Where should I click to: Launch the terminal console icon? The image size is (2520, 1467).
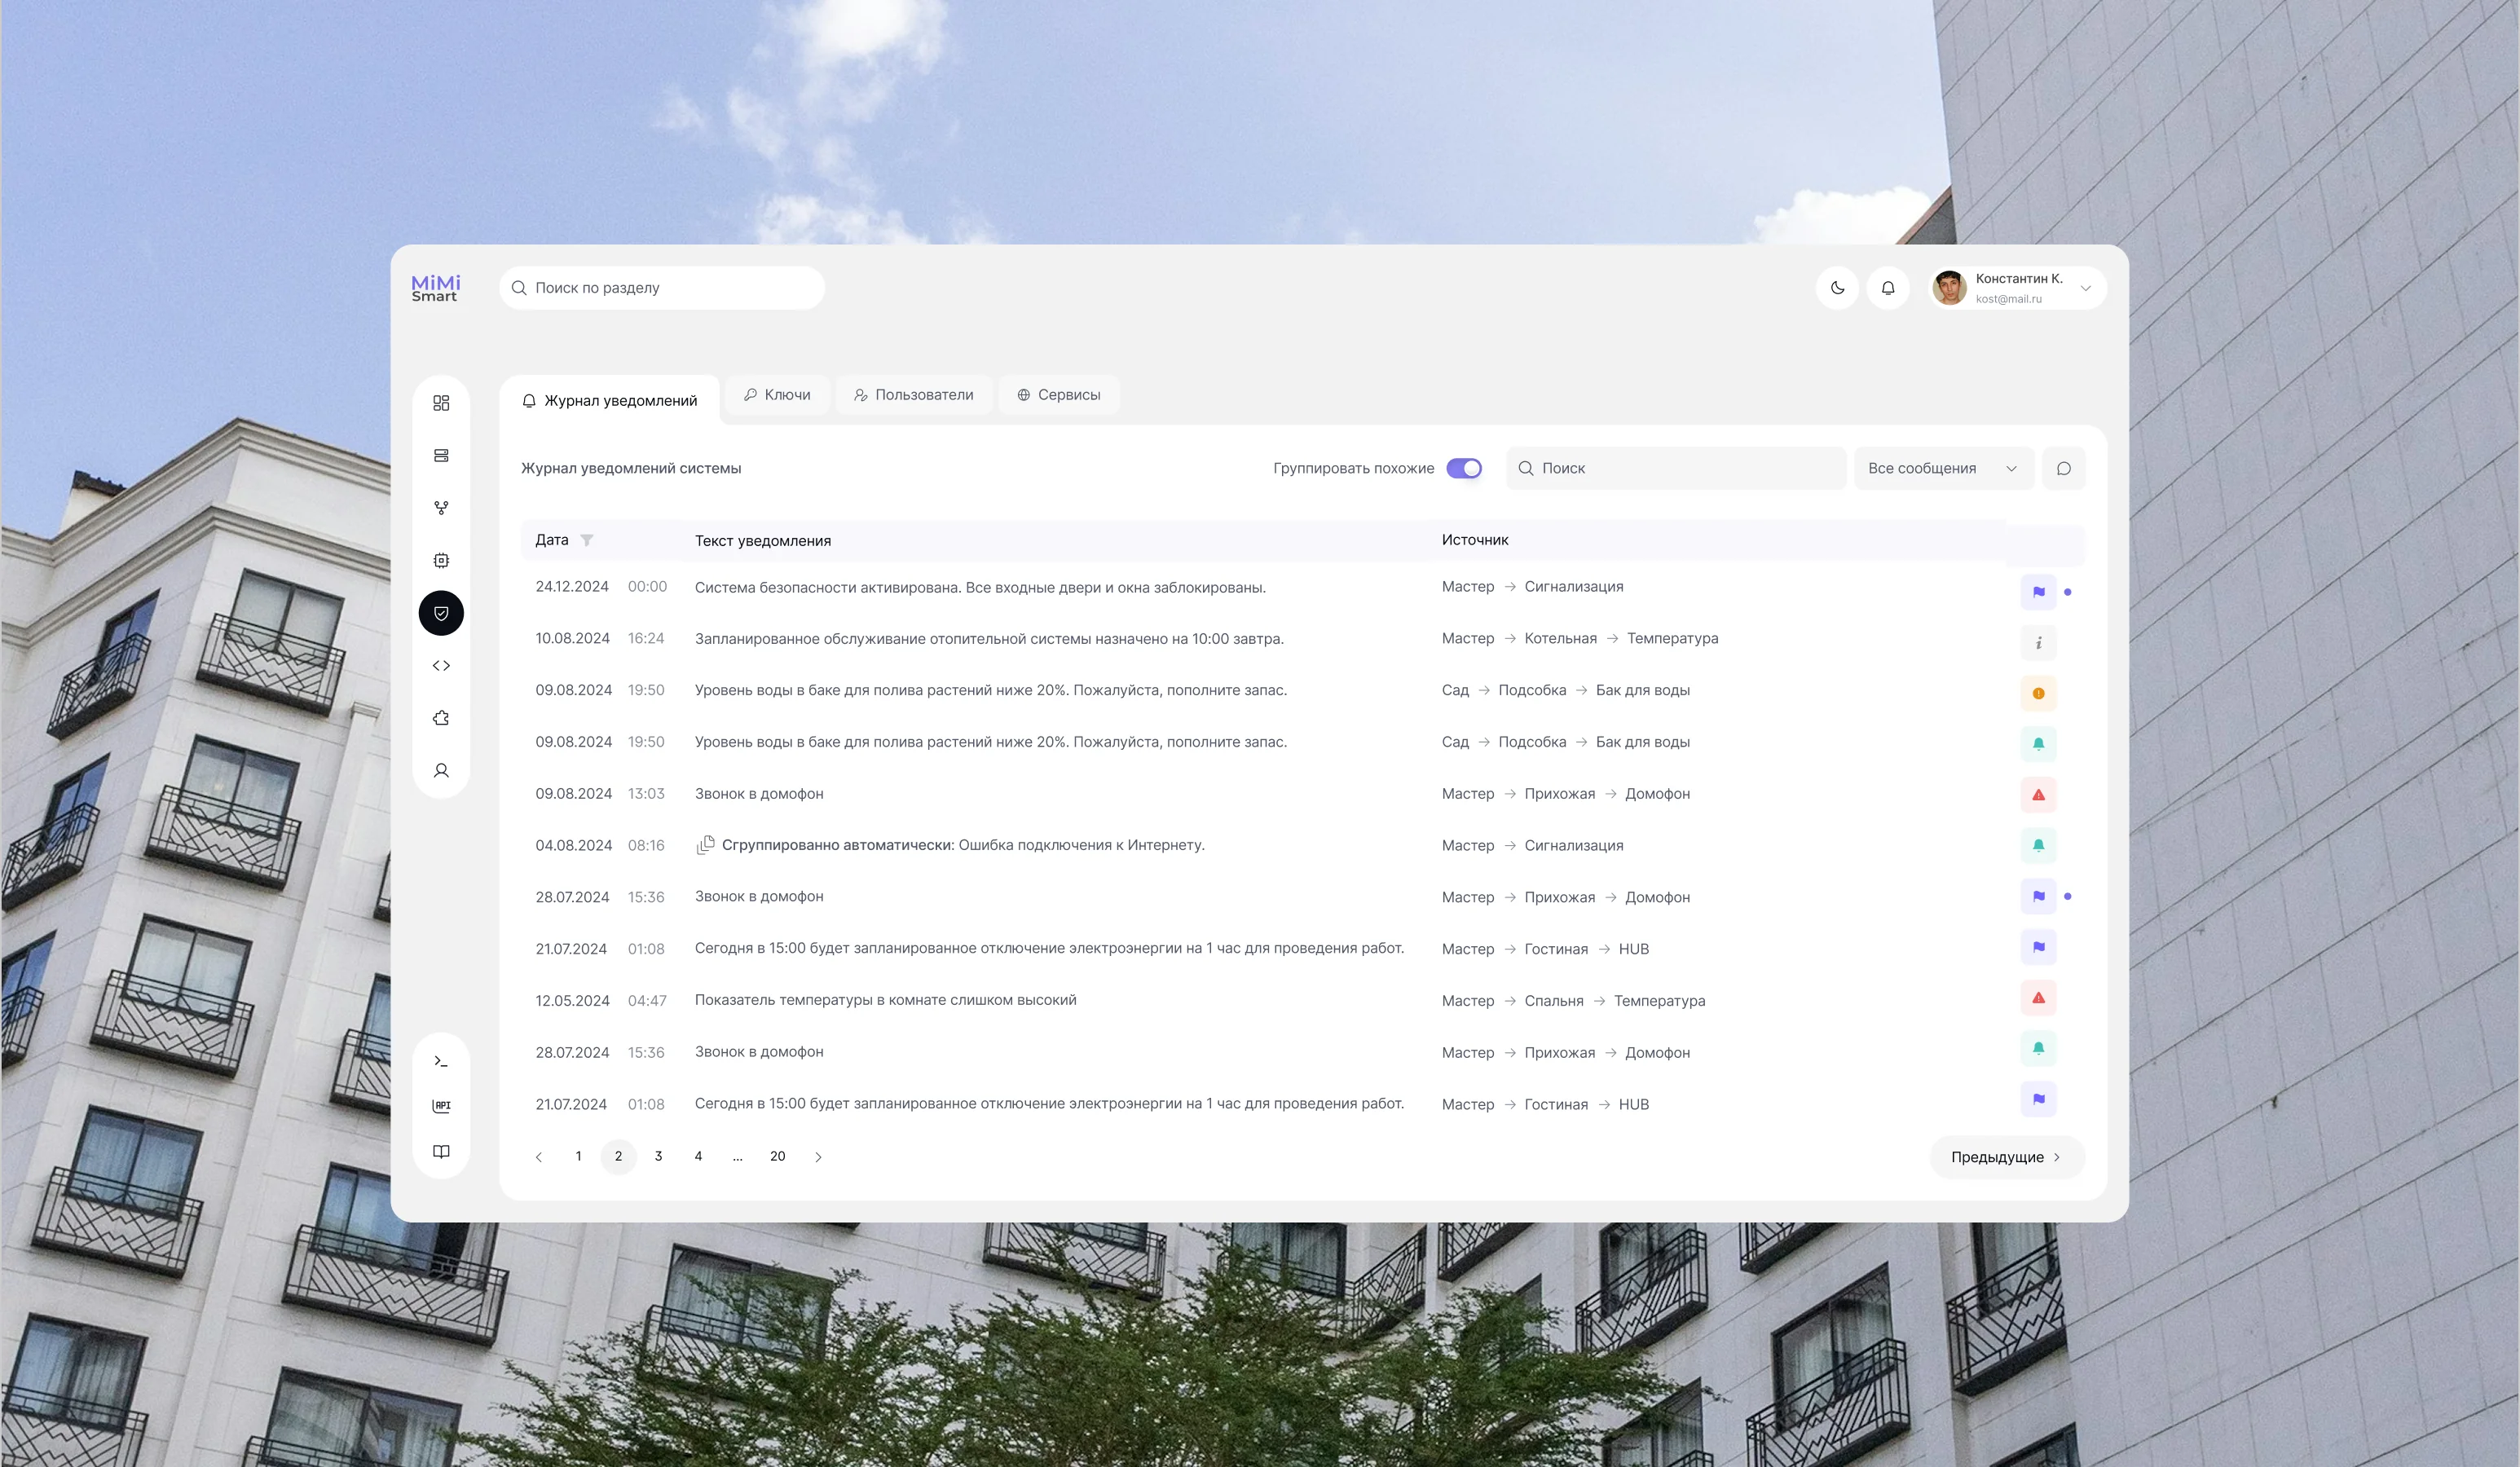441,1061
